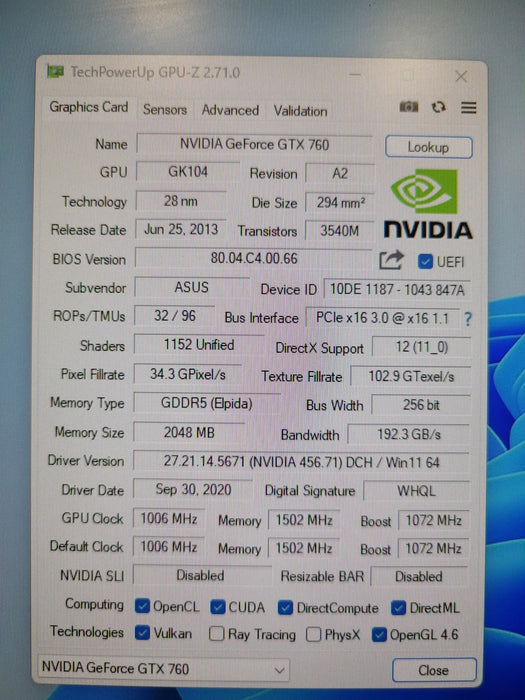The width and height of the screenshot is (525, 700).
Task: Click the Driver Version field 27.21.14.5671
Action: (x=301, y=462)
